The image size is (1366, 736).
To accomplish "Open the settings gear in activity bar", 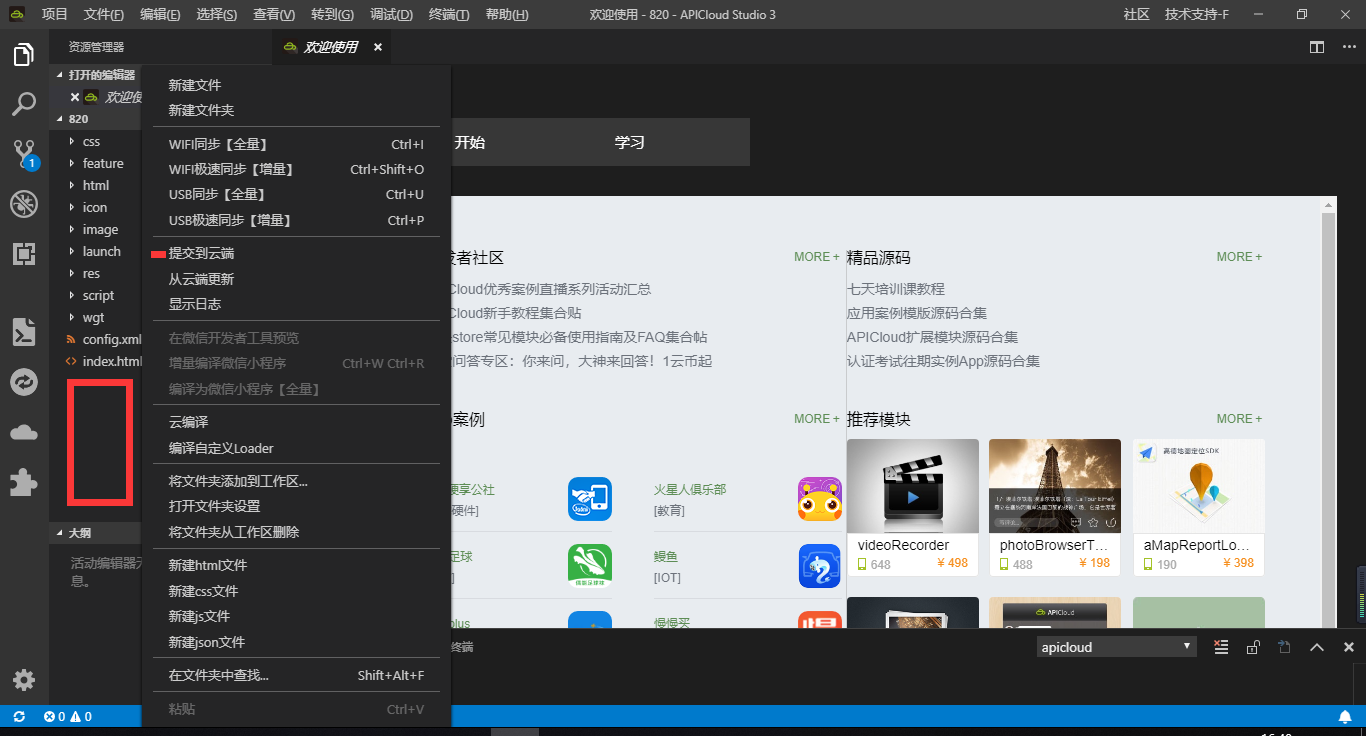I will [24, 681].
